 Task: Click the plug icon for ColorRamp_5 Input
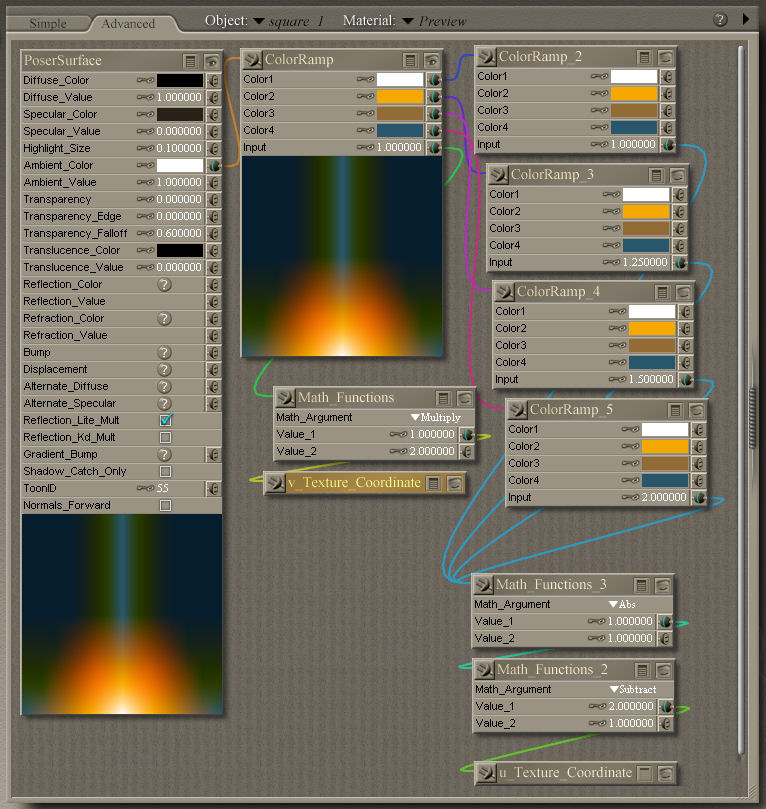pos(700,497)
